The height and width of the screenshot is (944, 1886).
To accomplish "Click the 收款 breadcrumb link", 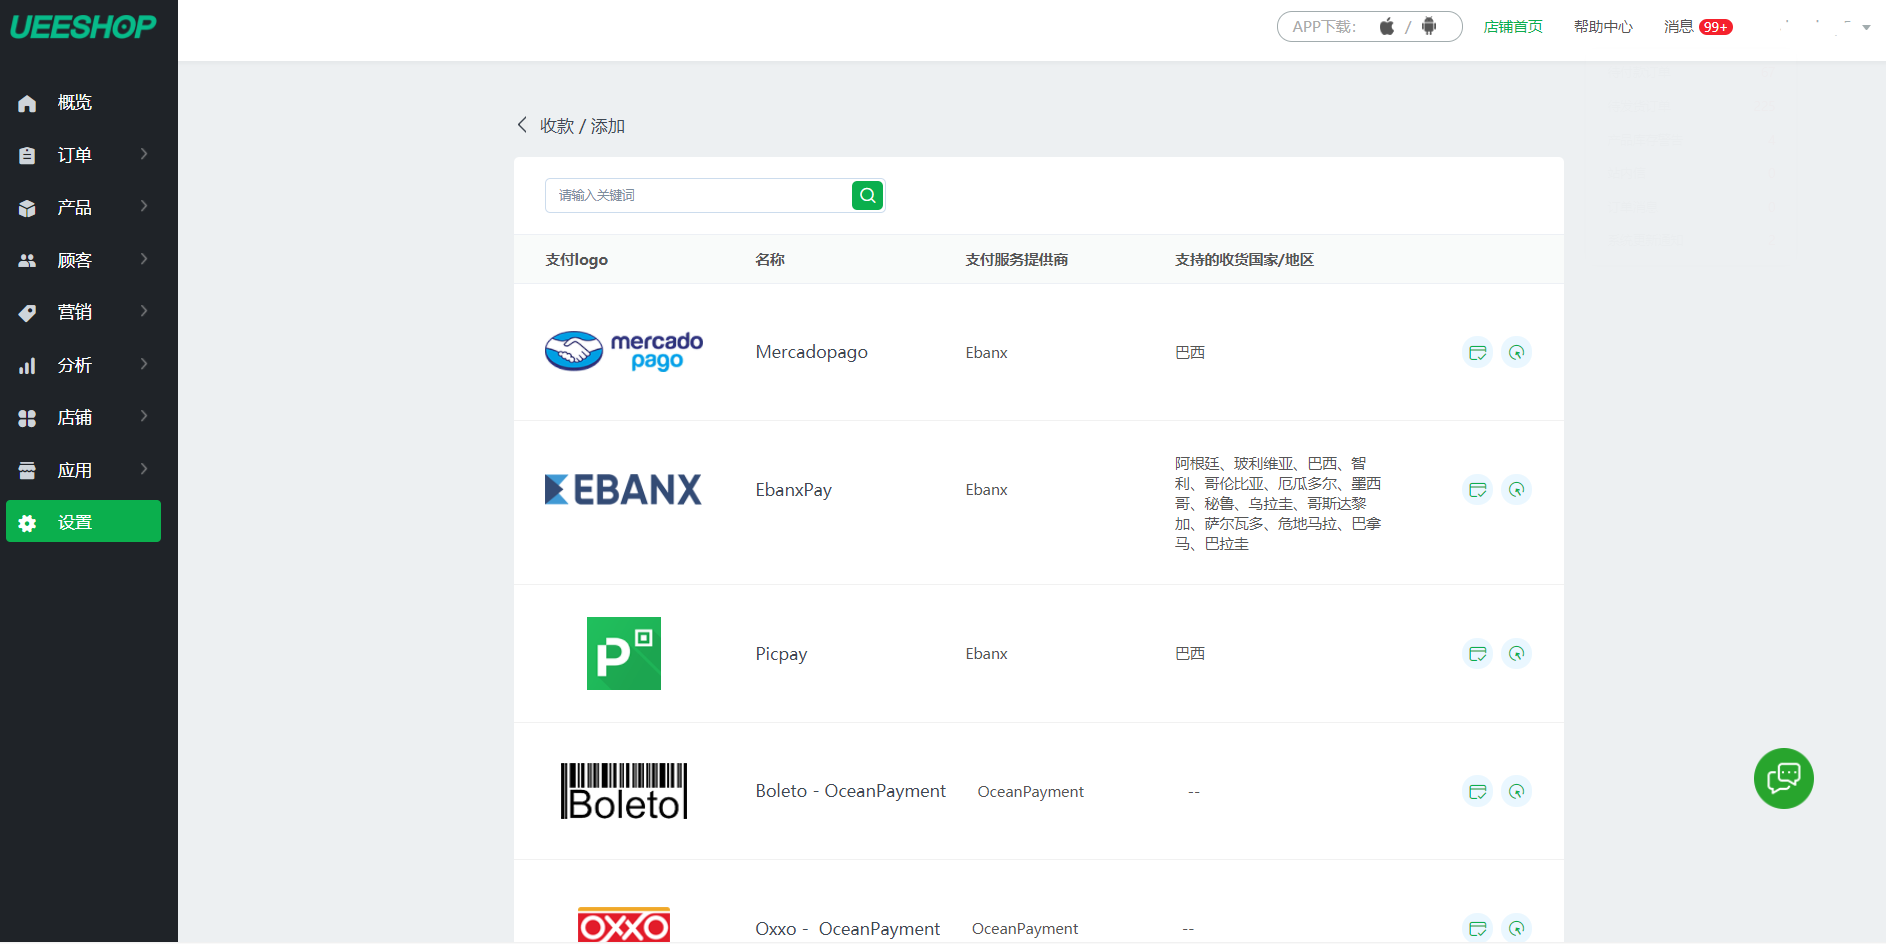I will click(557, 126).
